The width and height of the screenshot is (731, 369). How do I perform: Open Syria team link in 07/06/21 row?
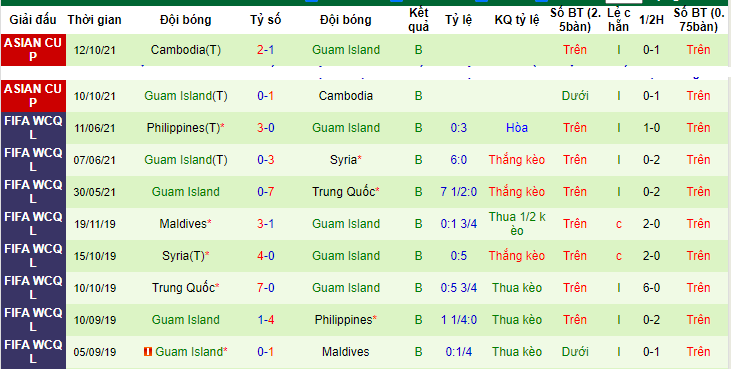click(x=346, y=160)
